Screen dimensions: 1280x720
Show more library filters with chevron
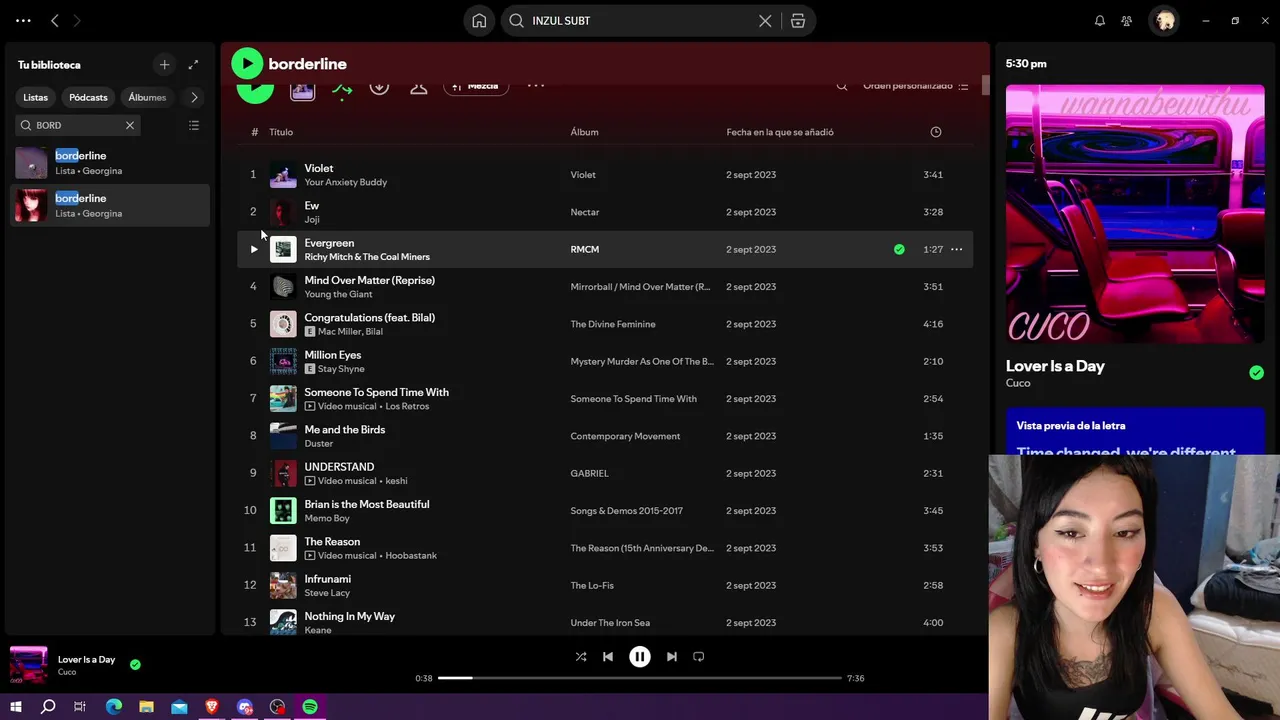pos(194,97)
